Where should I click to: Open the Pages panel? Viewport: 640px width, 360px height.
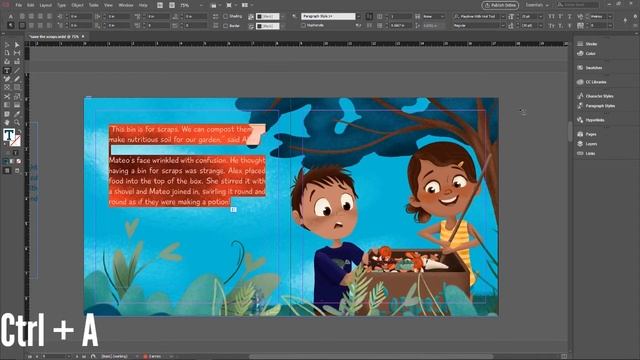(587, 134)
